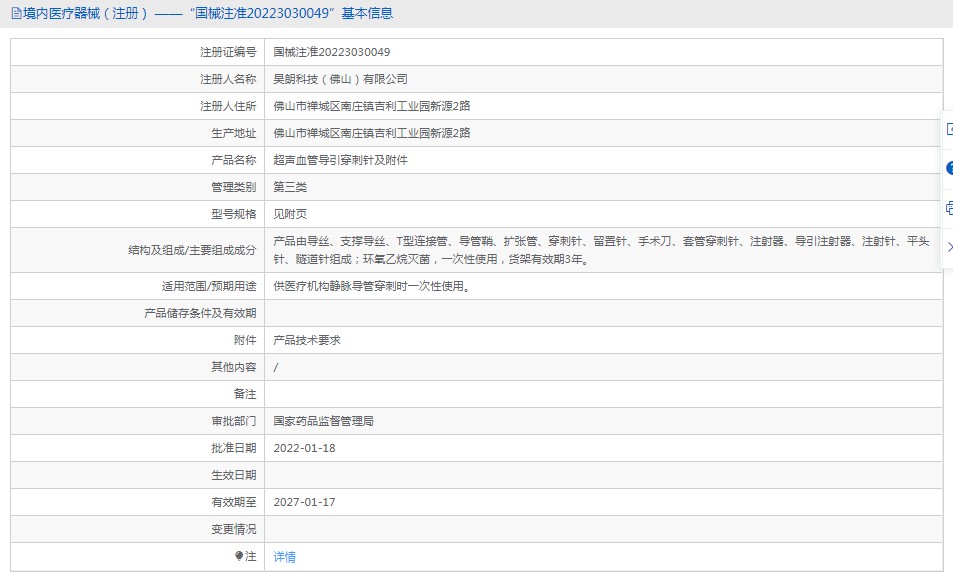Click the 适用范围/预期用途 row label
This screenshot has height=579, width=953.
(x=209, y=286)
